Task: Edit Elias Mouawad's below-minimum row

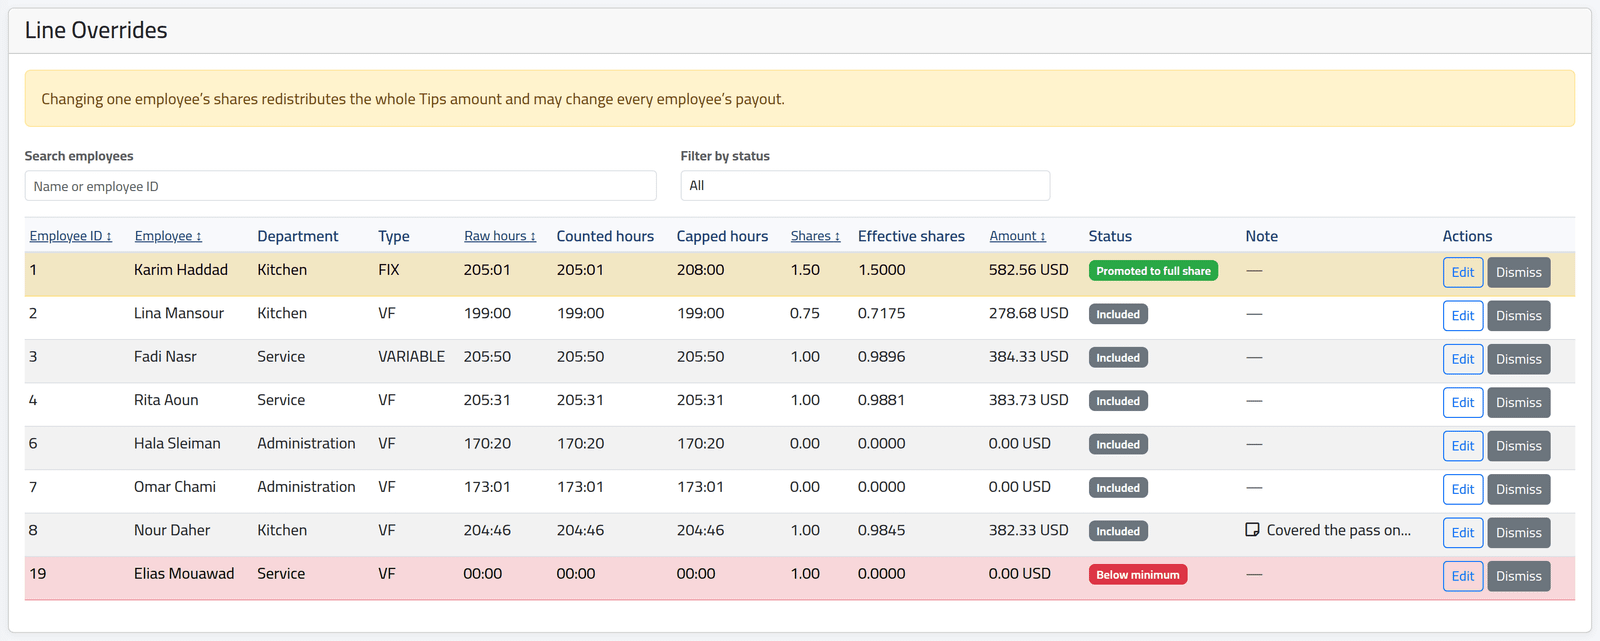Action: pyautogui.click(x=1463, y=576)
